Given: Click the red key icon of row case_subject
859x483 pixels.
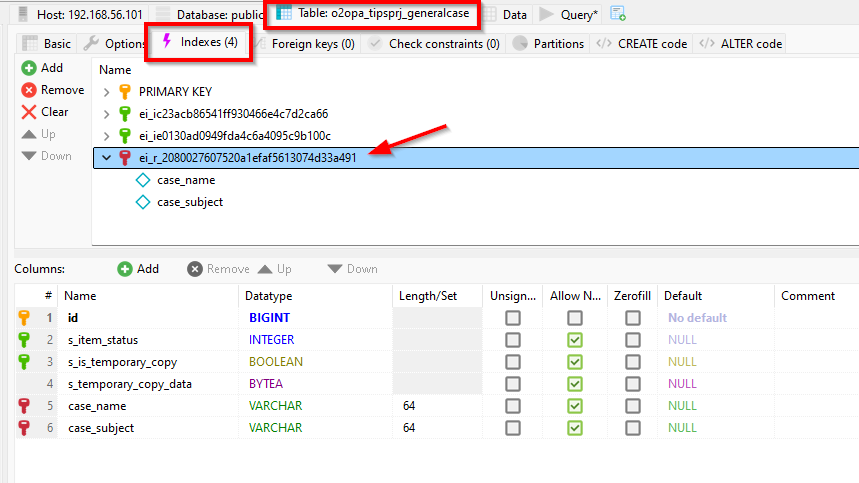Looking at the screenshot, I should click(25, 428).
